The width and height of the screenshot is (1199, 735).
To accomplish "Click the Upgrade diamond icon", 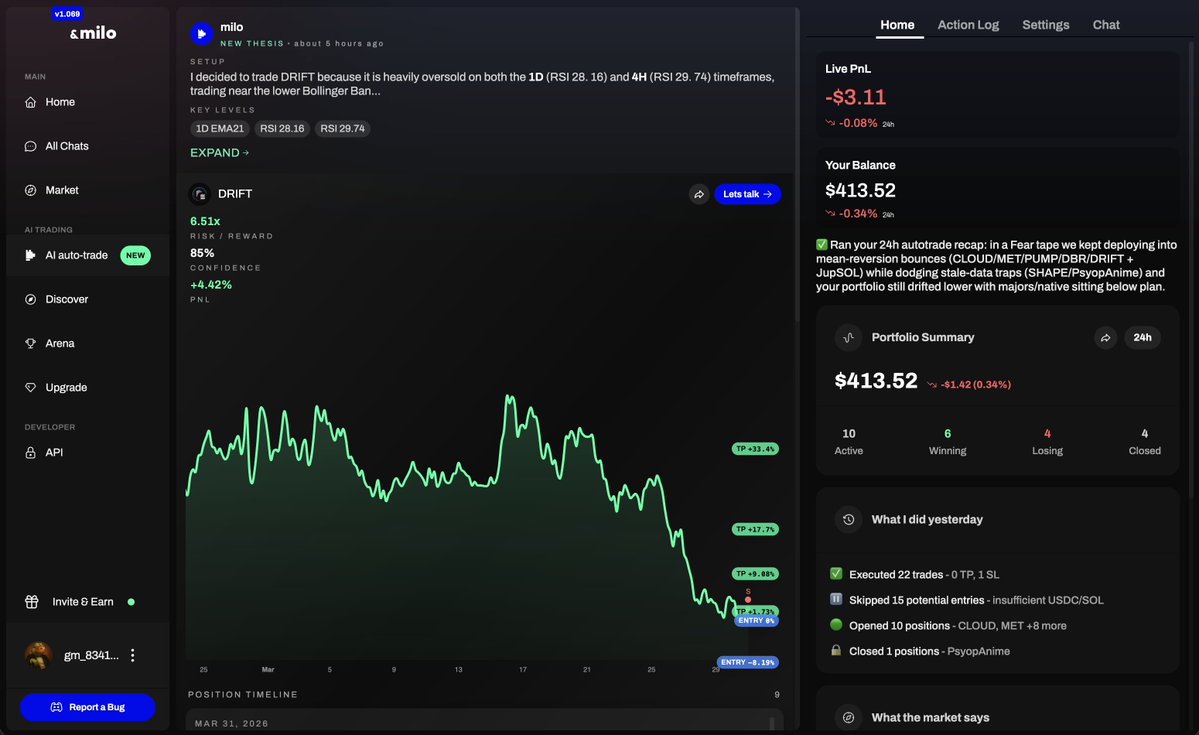I will coord(31,388).
